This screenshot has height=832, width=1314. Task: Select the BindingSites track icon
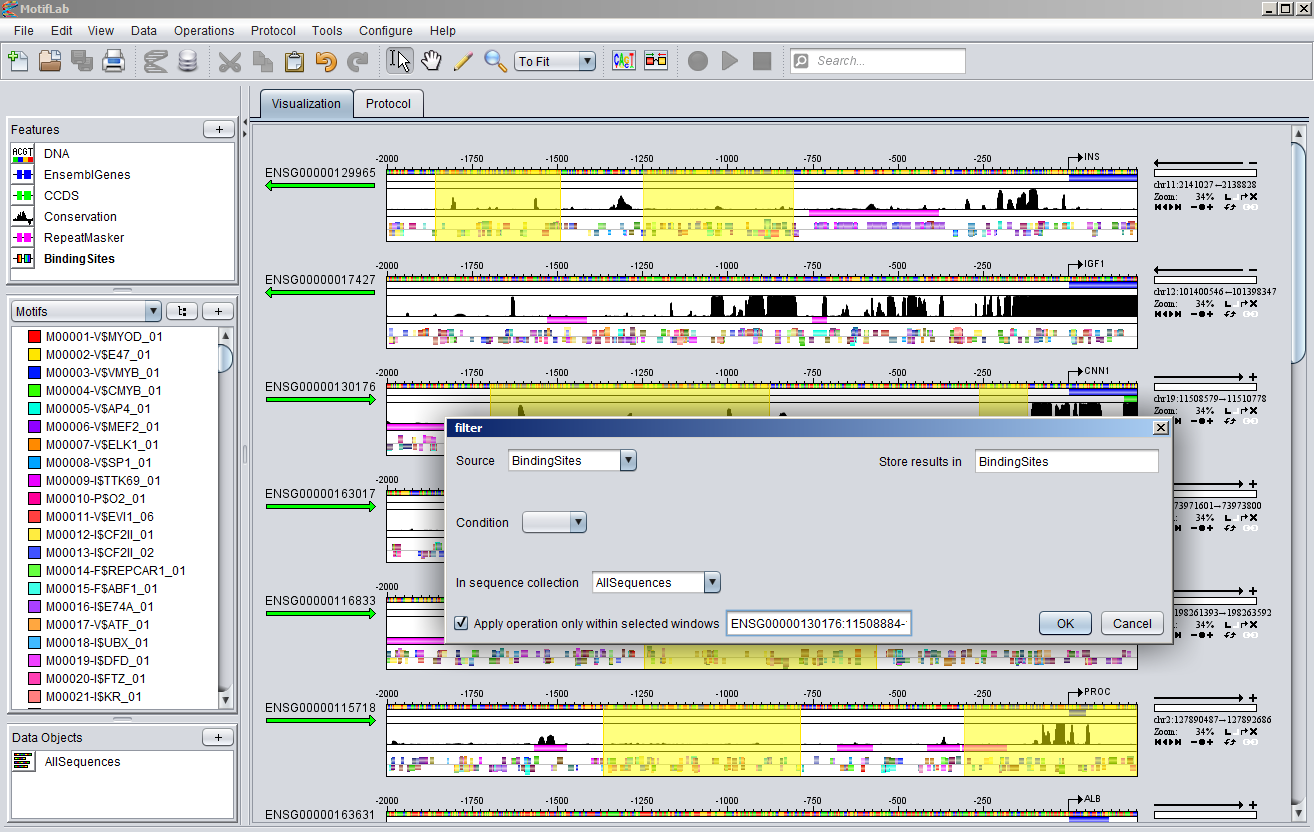23,258
